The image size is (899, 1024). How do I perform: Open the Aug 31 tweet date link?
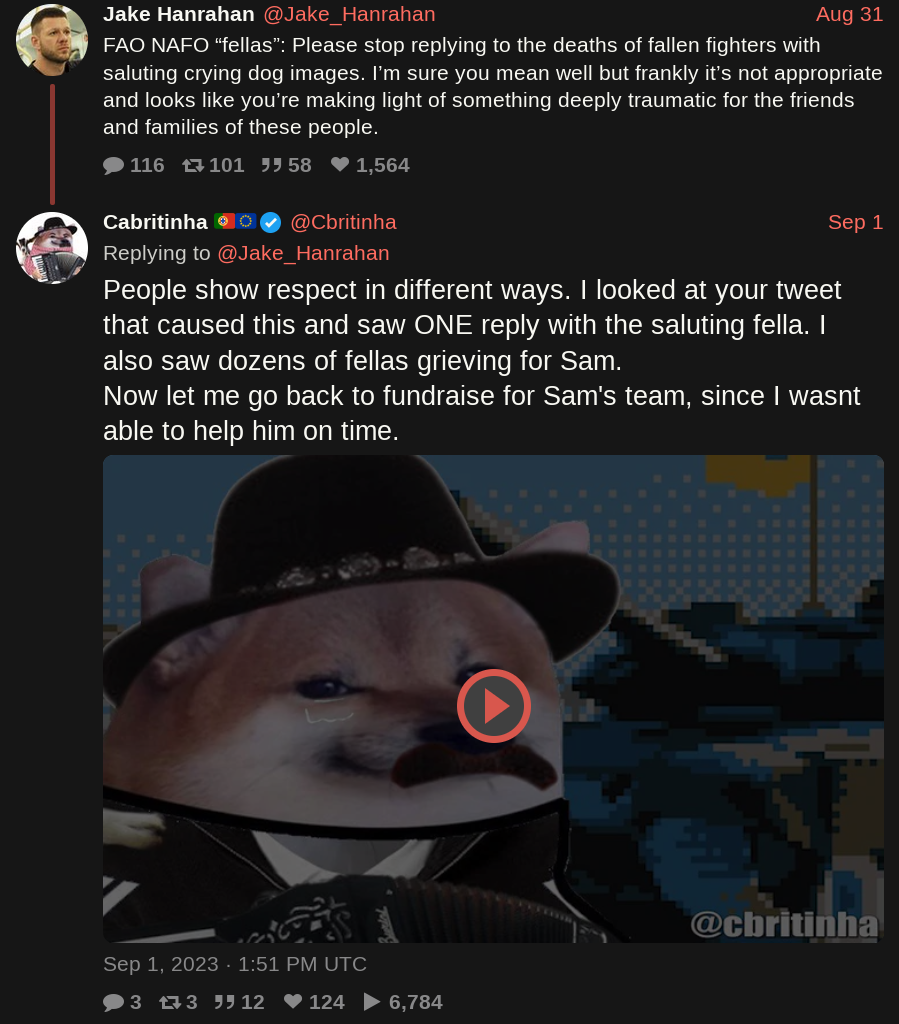(849, 14)
